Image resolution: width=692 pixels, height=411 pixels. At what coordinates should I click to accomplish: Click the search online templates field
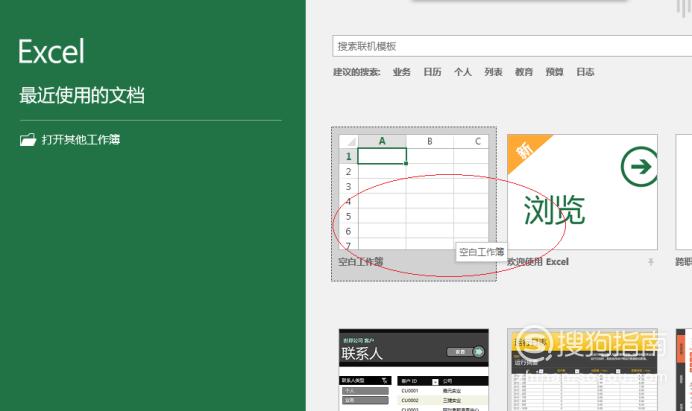[x=512, y=46]
